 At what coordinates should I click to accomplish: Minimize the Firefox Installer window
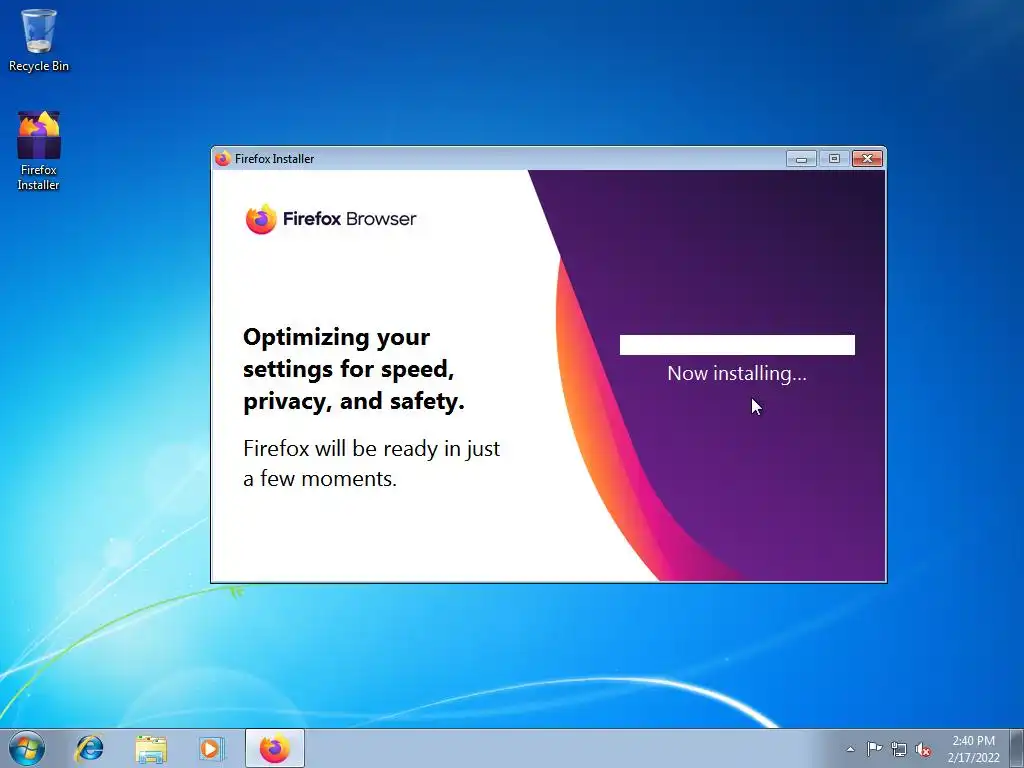(x=801, y=159)
